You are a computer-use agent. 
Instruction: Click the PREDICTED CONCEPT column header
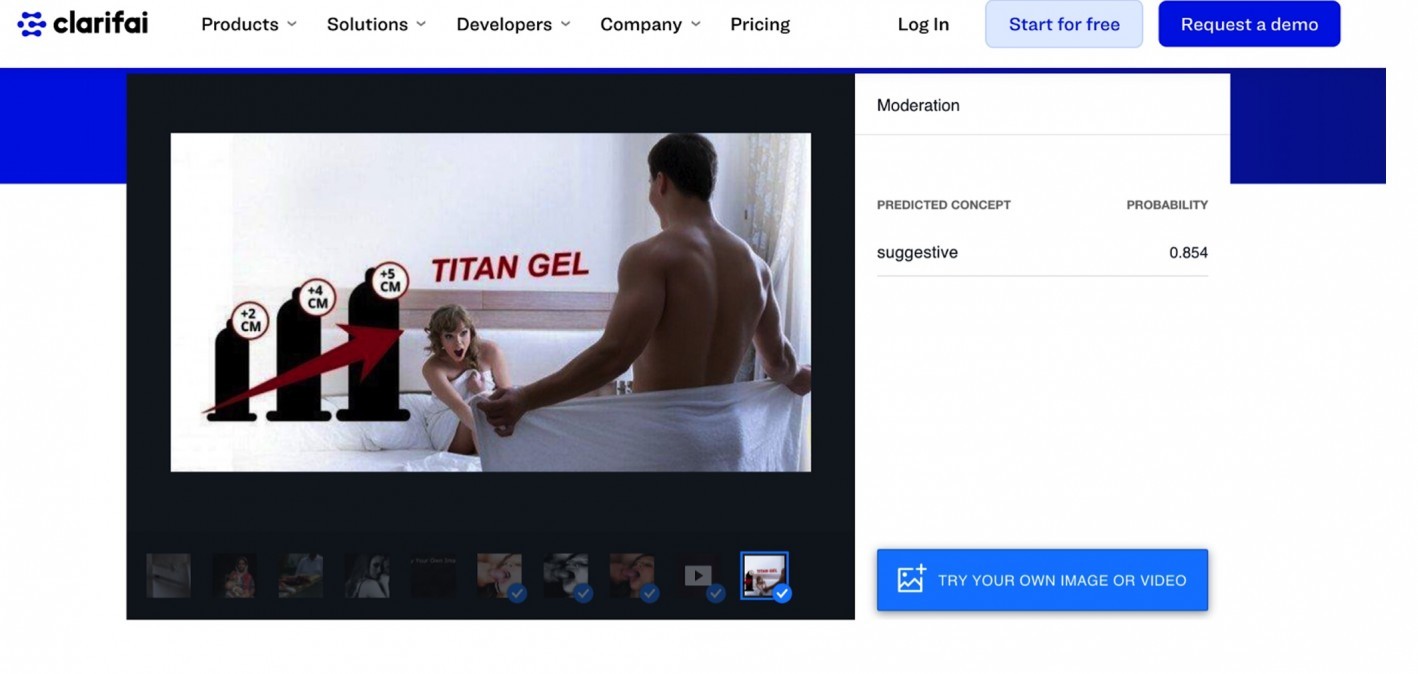click(x=944, y=205)
